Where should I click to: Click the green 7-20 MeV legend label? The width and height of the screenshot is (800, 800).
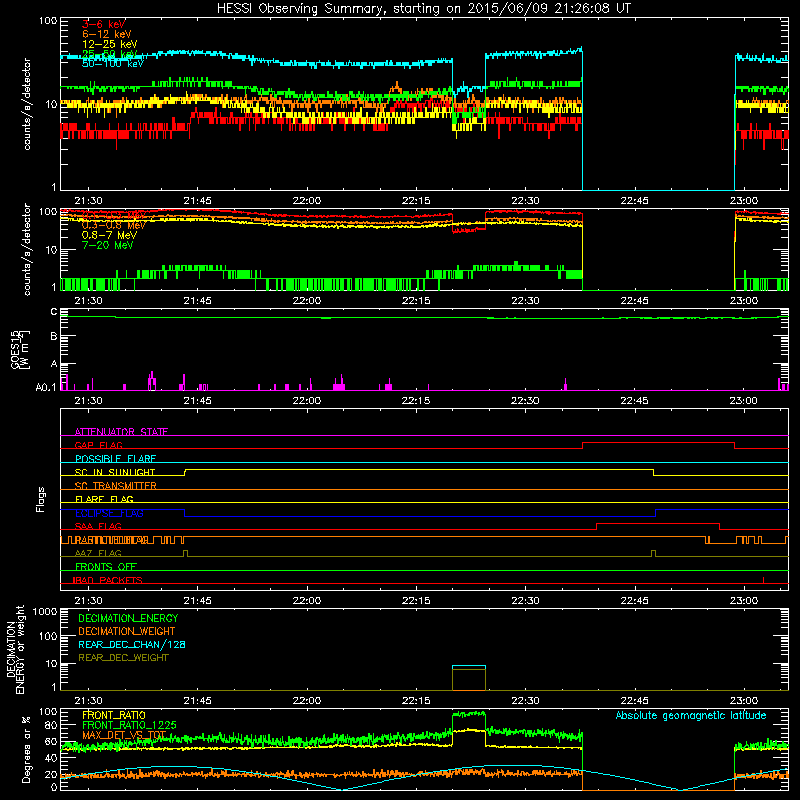pyautogui.click(x=108, y=245)
